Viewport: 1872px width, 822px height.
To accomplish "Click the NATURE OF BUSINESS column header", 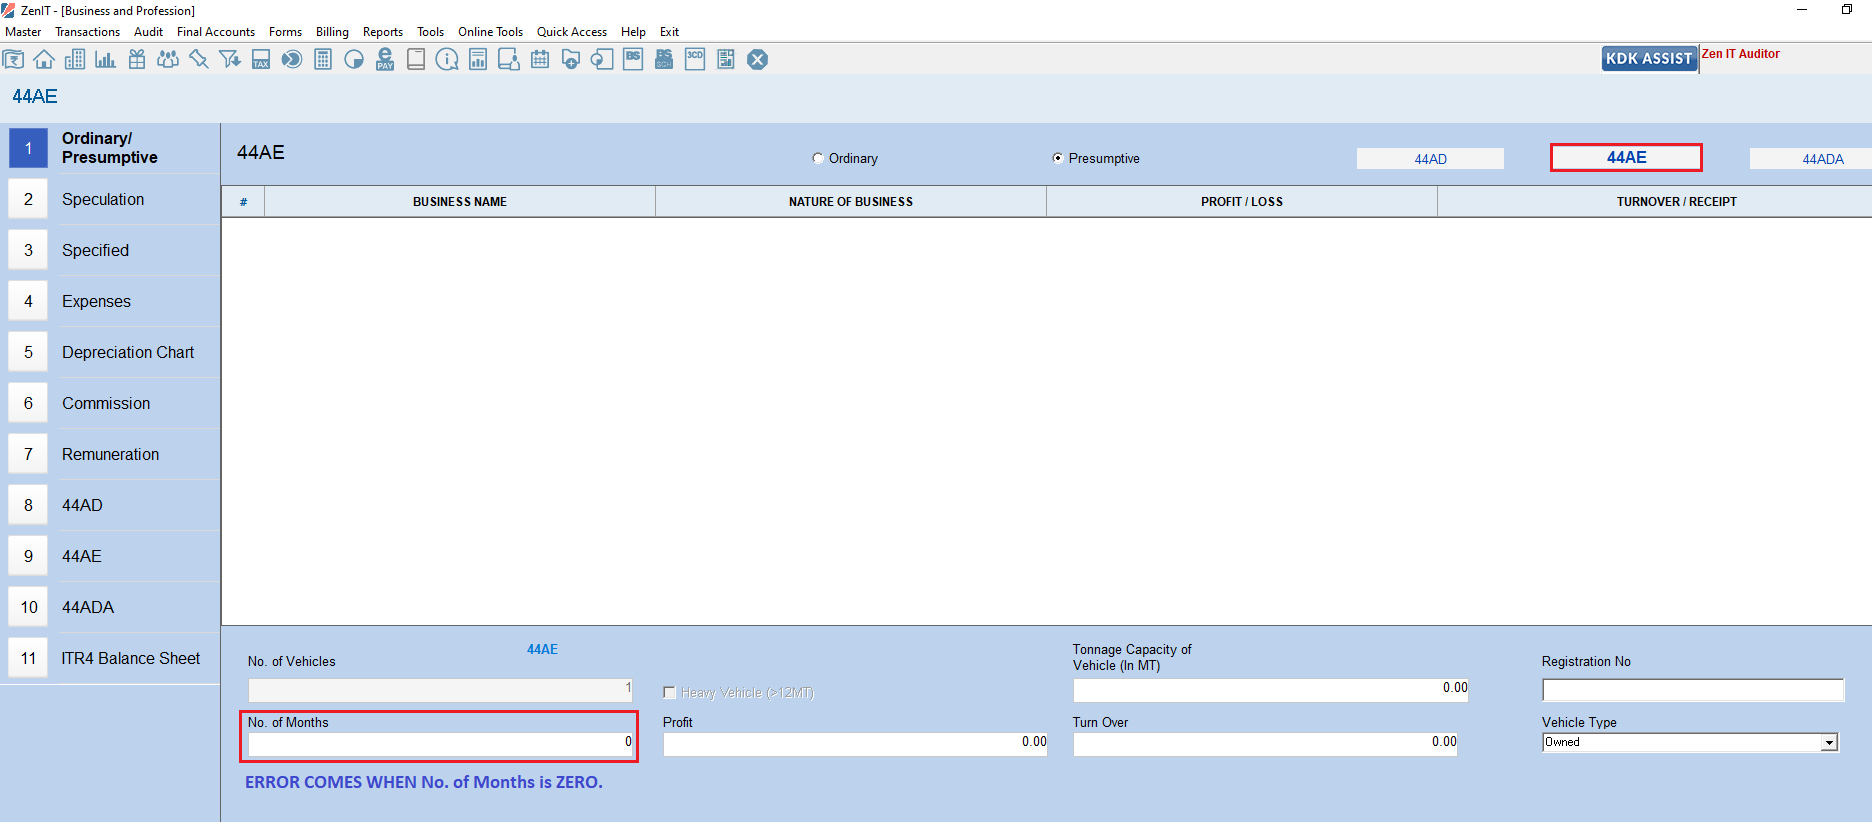I will (x=851, y=202).
